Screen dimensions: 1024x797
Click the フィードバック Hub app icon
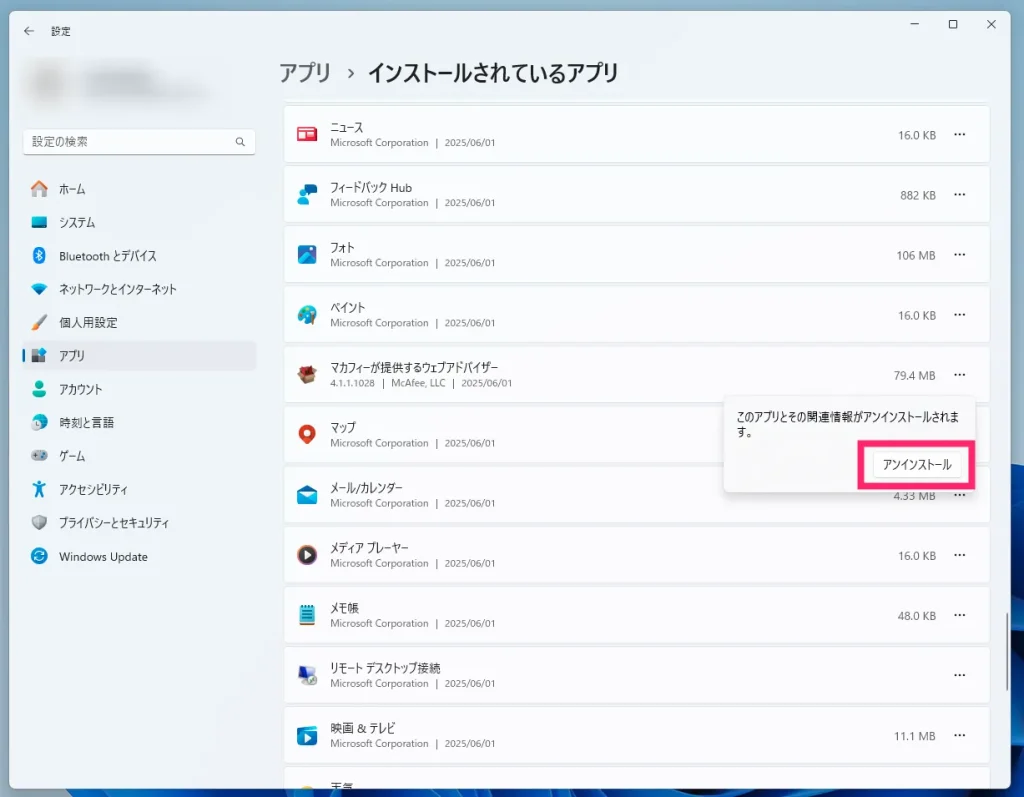[307, 195]
